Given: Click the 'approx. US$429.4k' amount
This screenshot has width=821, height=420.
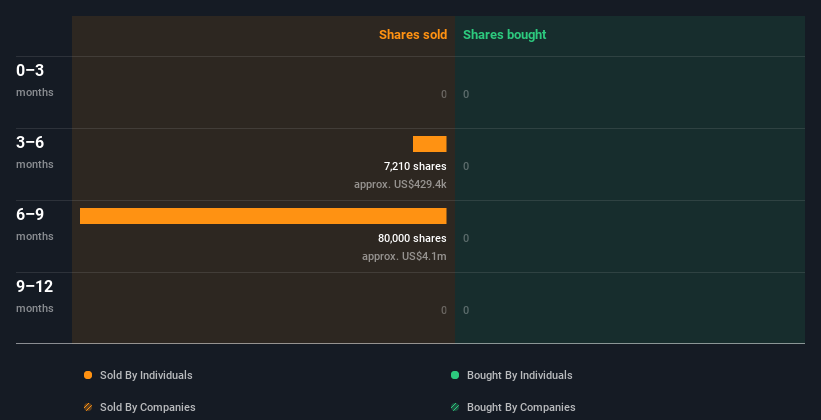Looking at the screenshot, I should pos(400,184).
